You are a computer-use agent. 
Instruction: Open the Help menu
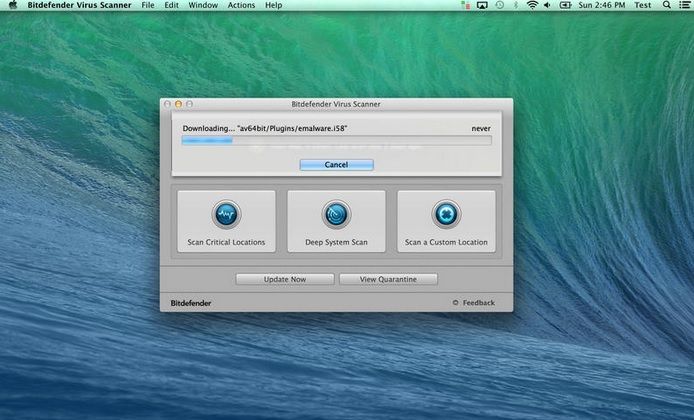point(274,5)
